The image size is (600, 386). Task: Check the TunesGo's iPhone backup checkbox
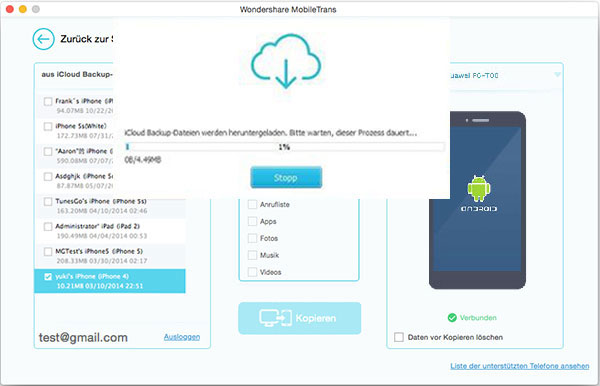(48, 201)
